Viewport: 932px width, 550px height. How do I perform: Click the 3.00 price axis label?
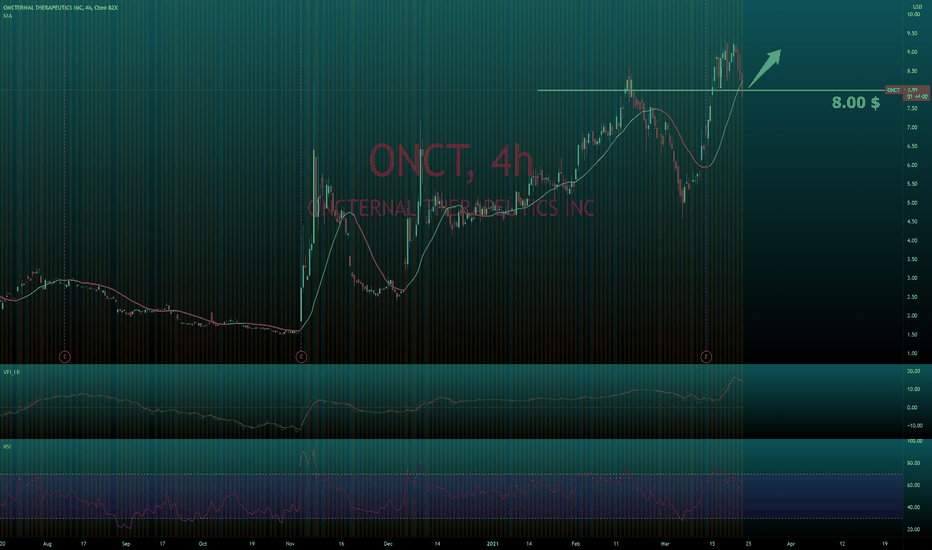point(912,278)
